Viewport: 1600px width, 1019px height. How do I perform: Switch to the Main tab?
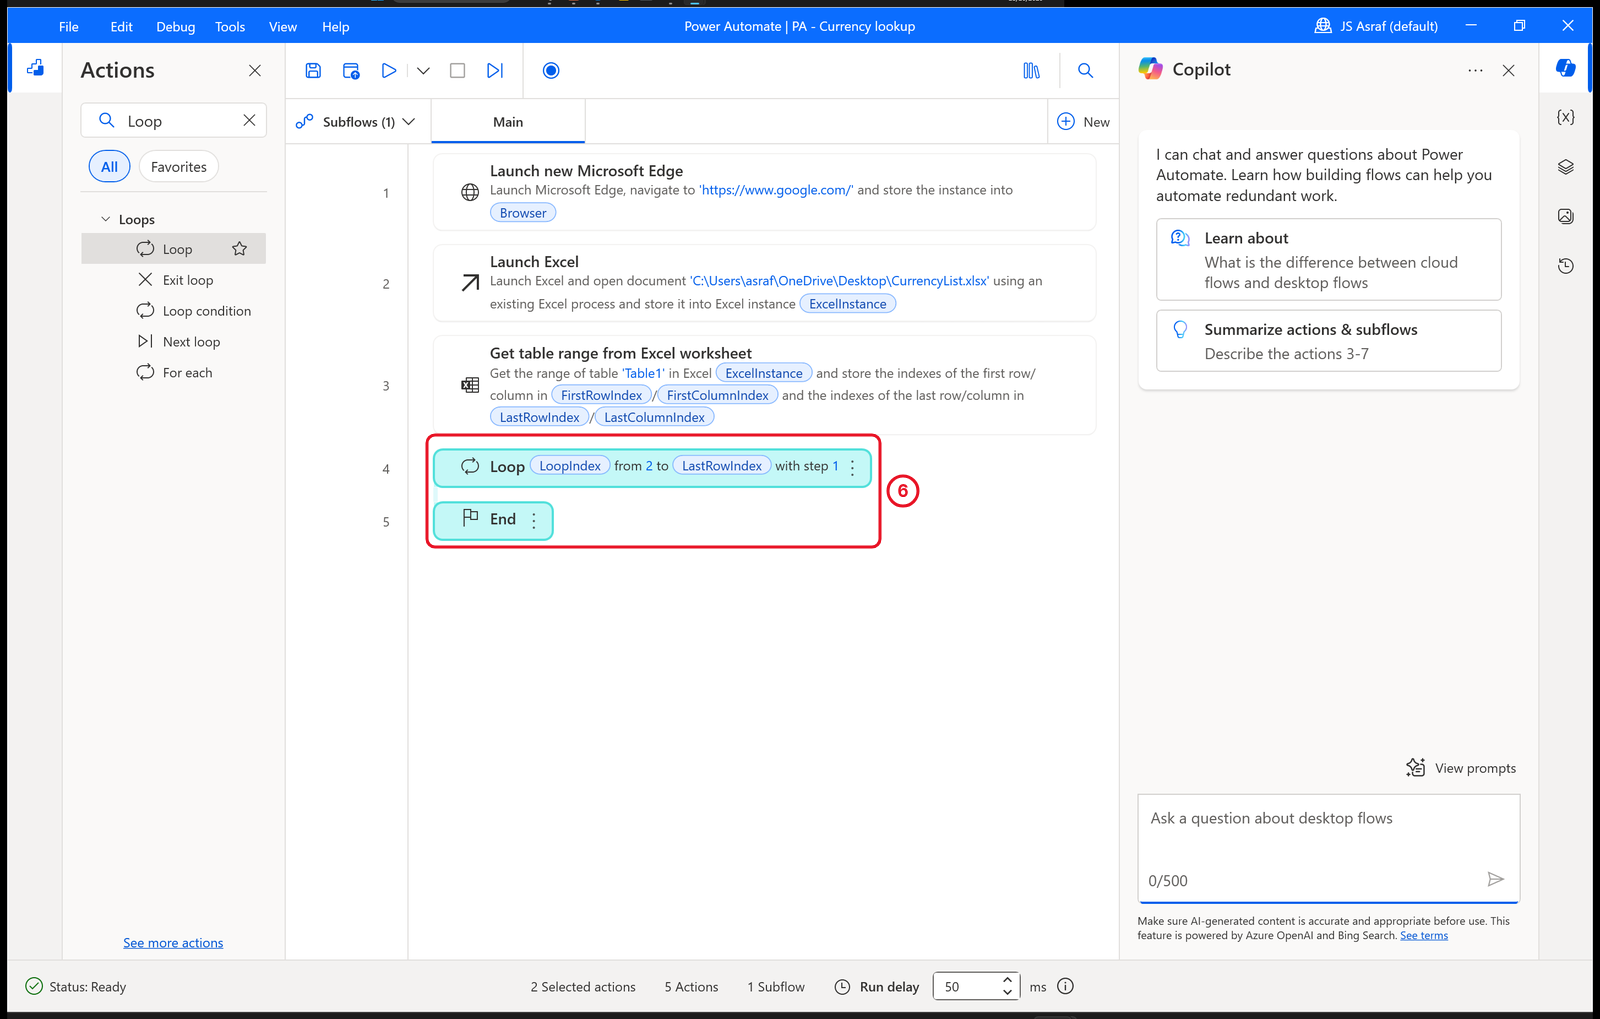click(x=508, y=122)
